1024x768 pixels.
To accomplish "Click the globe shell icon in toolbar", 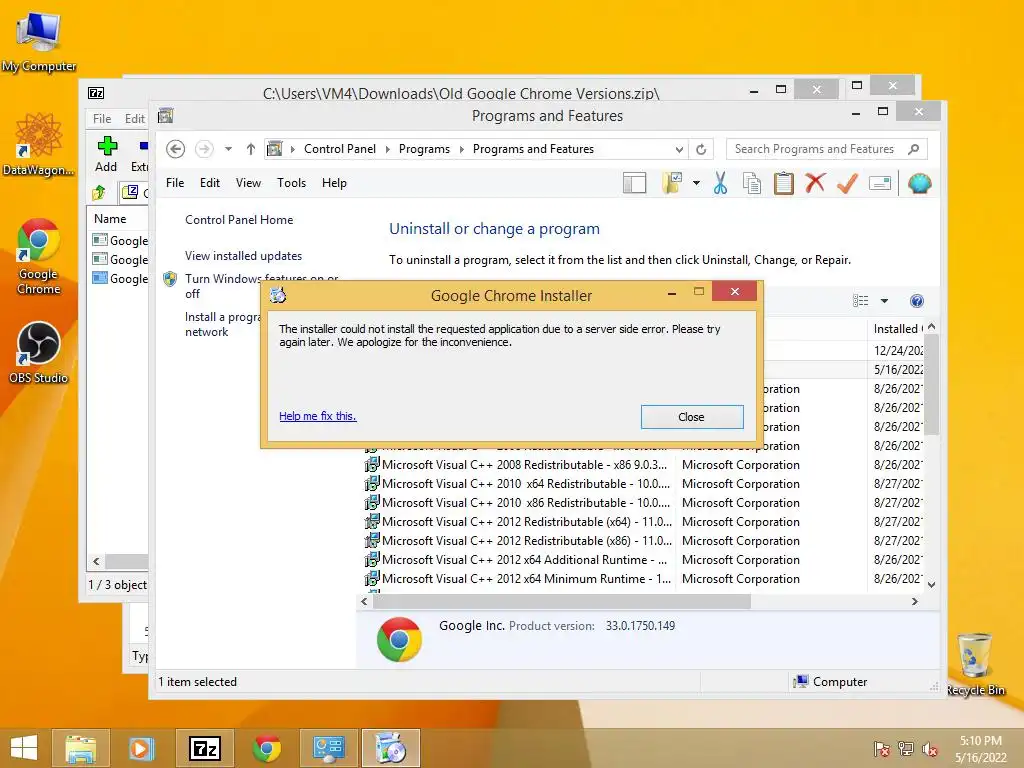I will [x=920, y=184].
